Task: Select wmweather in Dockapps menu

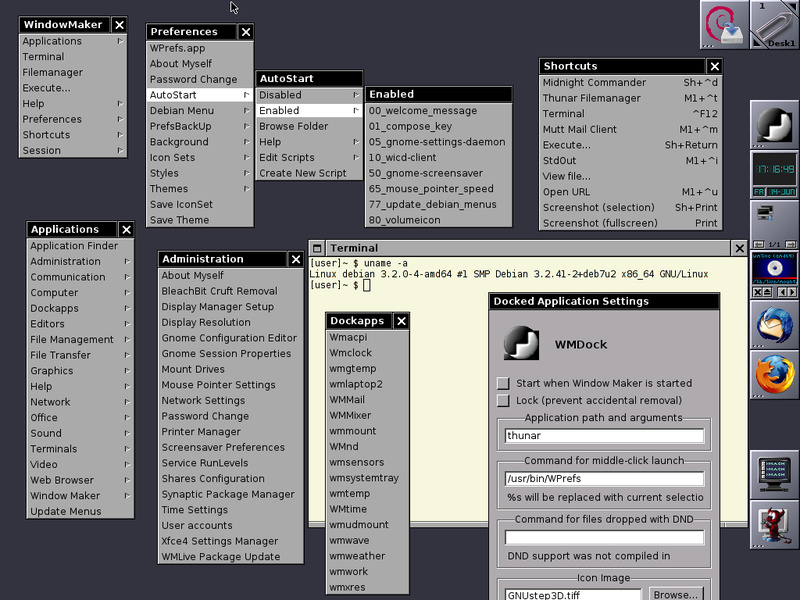Action: click(x=367, y=556)
